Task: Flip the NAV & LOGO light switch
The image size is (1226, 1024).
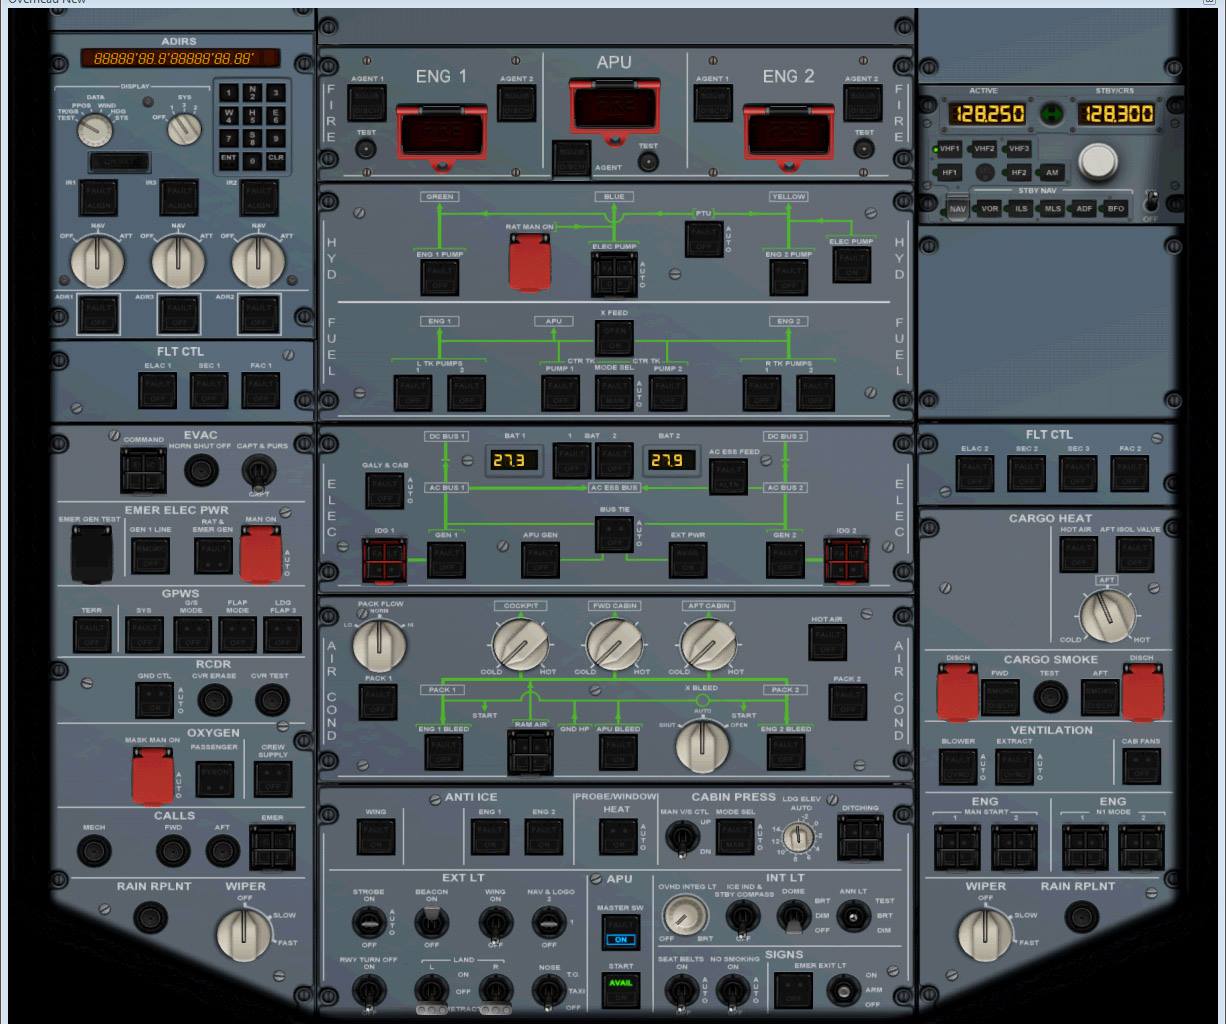Action: pos(548,922)
